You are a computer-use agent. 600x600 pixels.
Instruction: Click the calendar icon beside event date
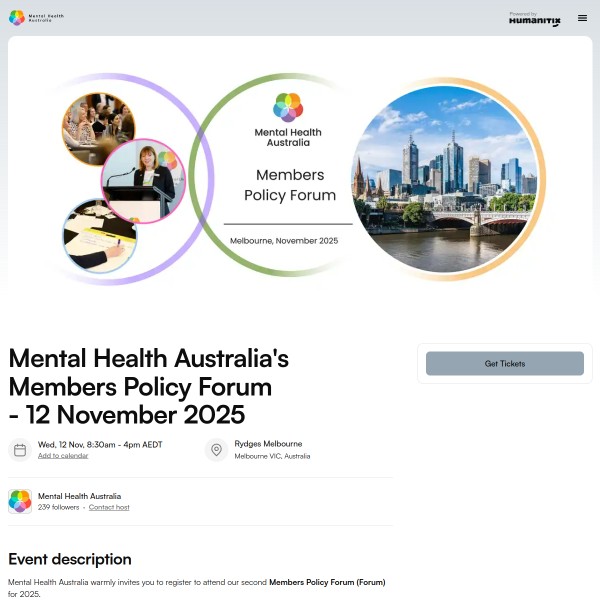[x=20, y=450]
